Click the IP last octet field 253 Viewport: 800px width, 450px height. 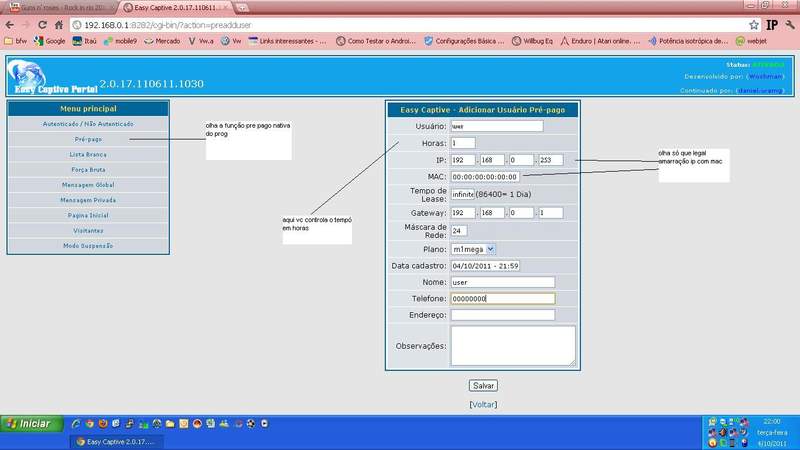pos(551,160)
